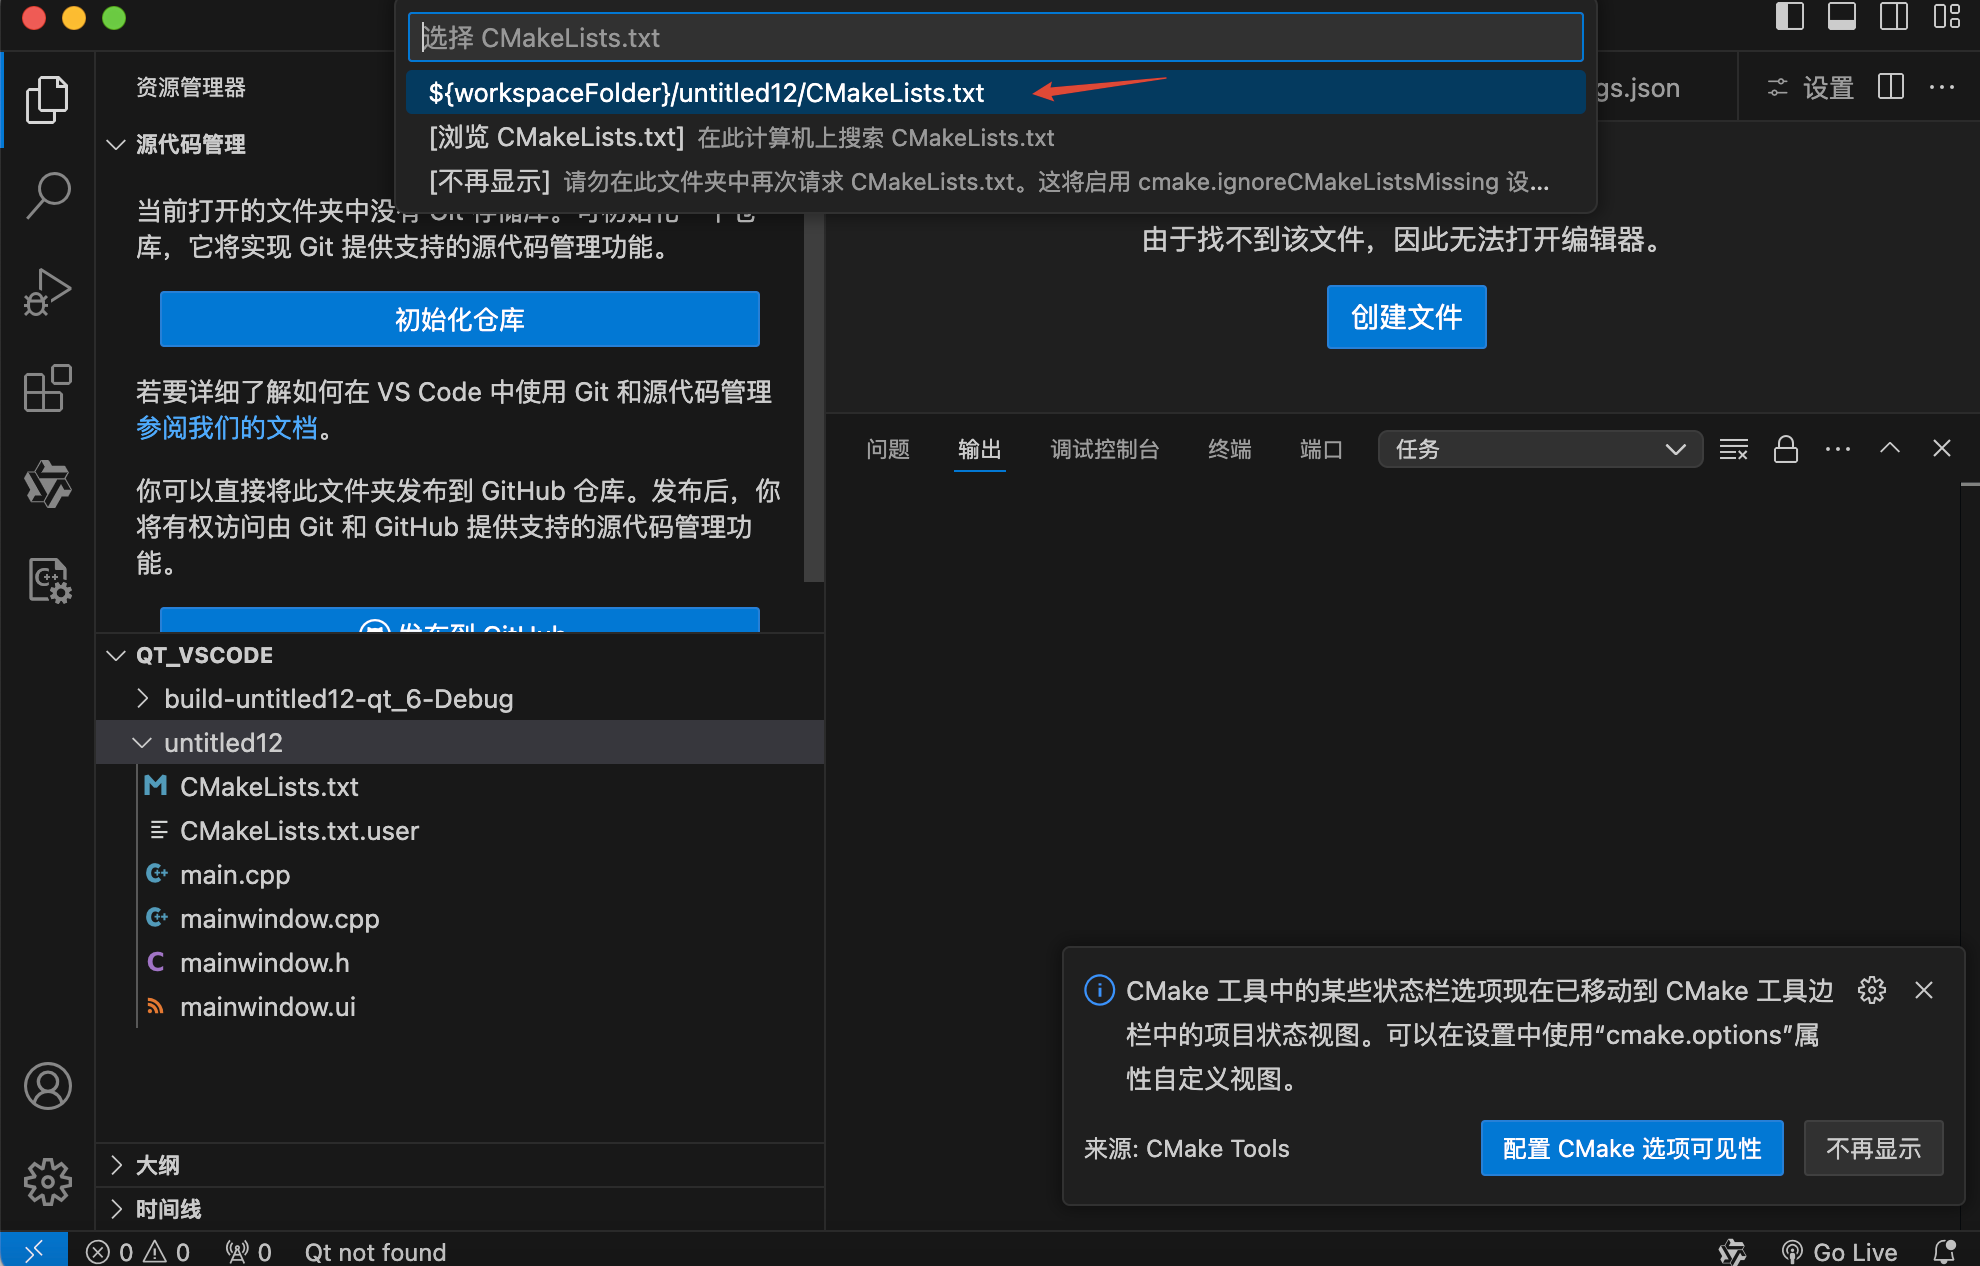Enable output scroll lock
This screenshot has width=1980, height=1266.
1786,450
